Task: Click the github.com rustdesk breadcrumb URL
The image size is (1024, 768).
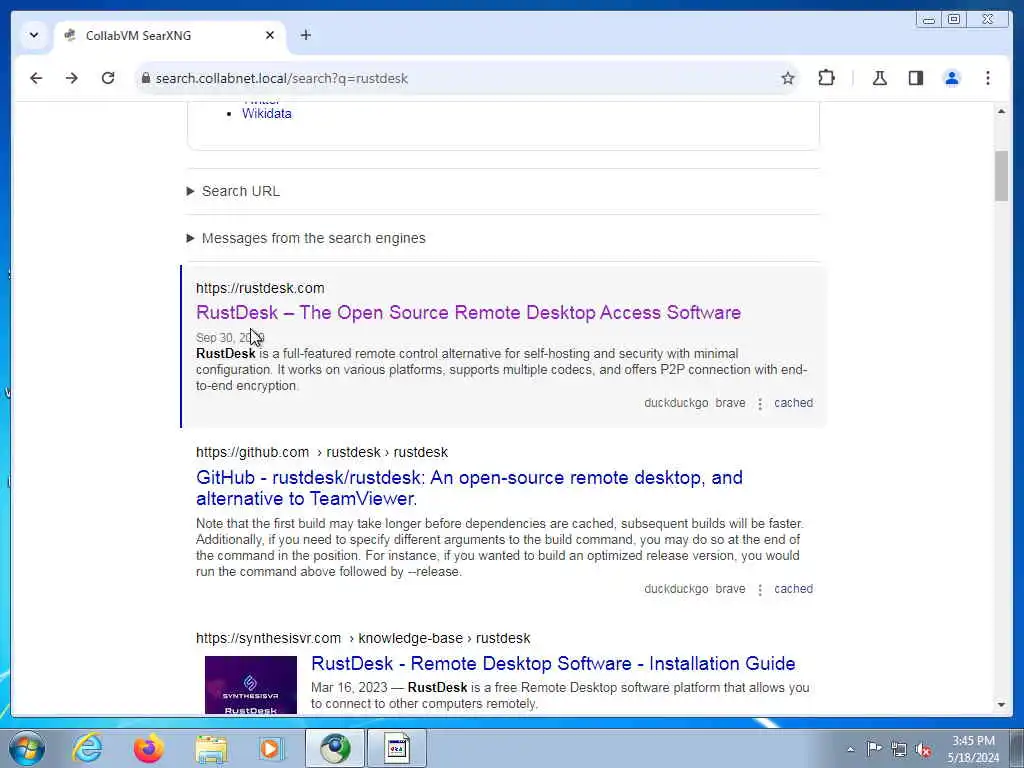Action: point(322,452)
